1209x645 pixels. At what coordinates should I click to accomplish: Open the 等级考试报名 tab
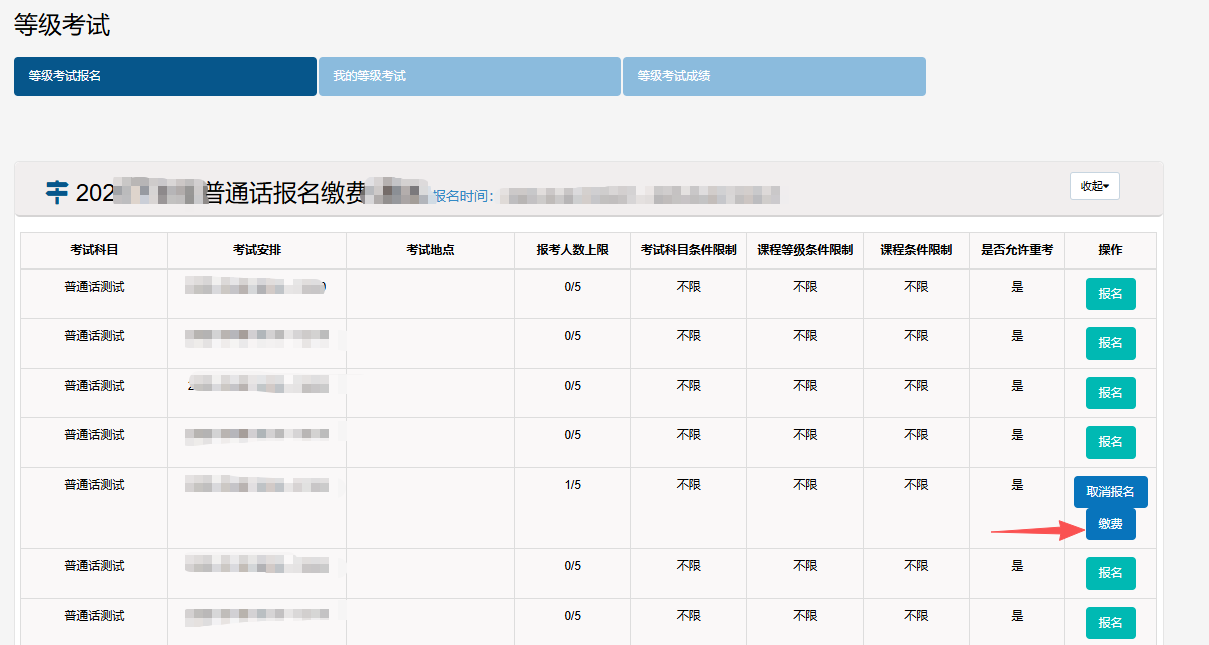click(x=165, y=76)
